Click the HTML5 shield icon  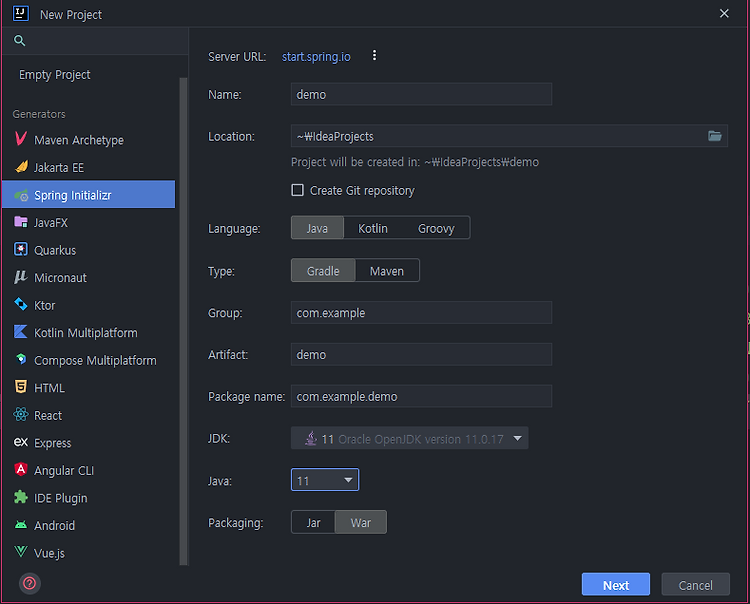pos(21,387)
